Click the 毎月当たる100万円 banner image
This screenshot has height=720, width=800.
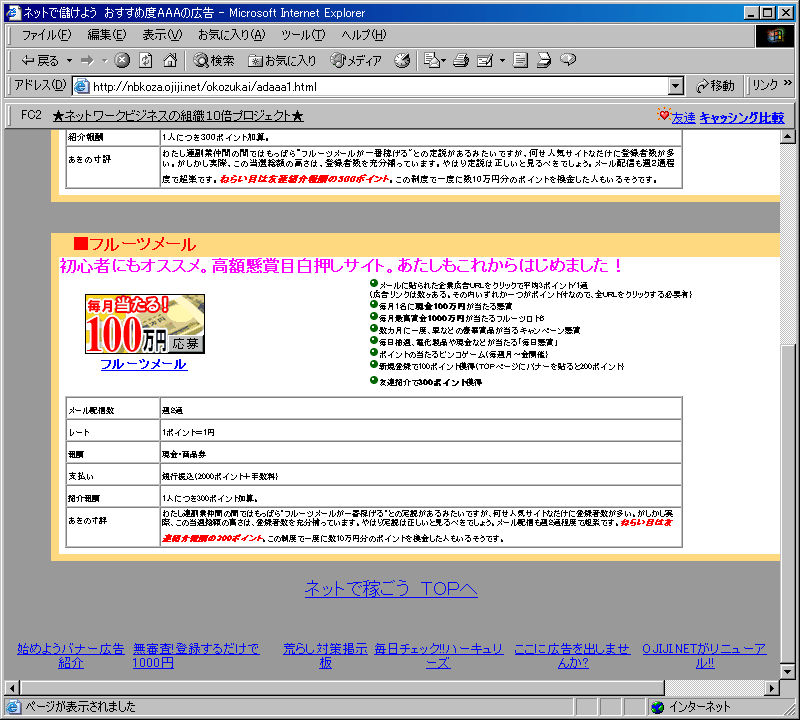click(145, 324)
